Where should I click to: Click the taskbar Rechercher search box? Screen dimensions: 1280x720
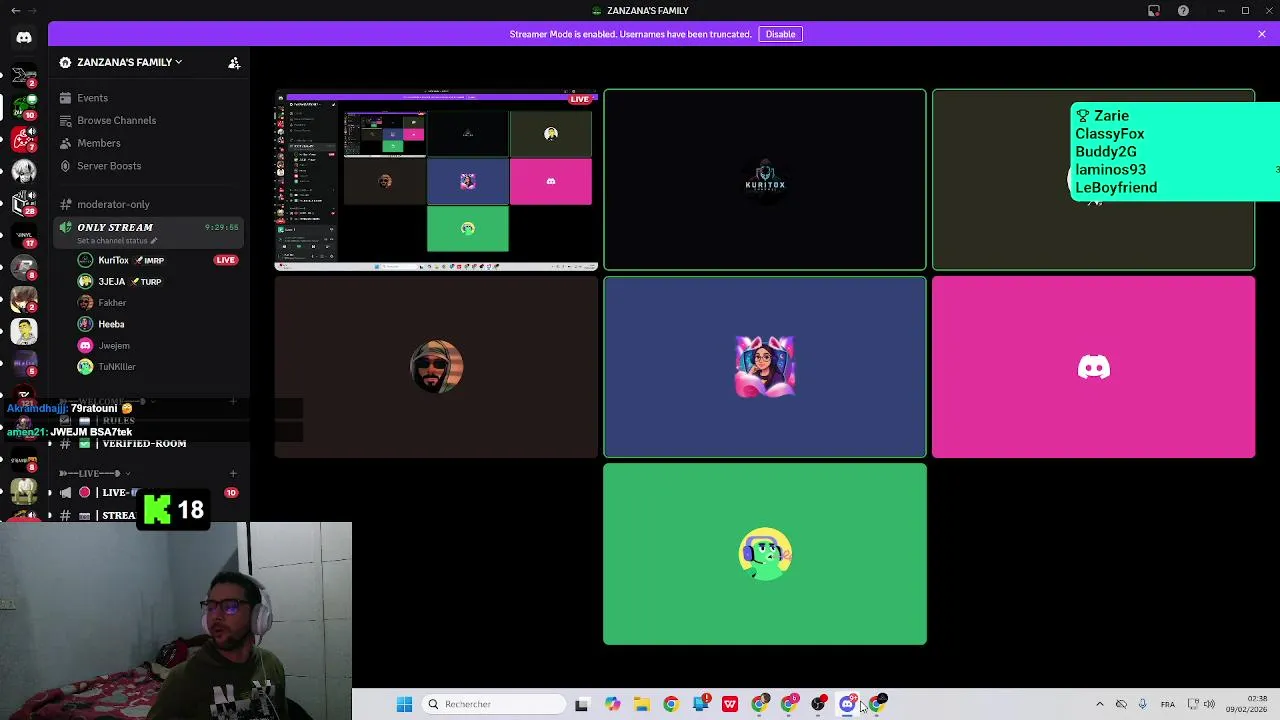(495, 704)
